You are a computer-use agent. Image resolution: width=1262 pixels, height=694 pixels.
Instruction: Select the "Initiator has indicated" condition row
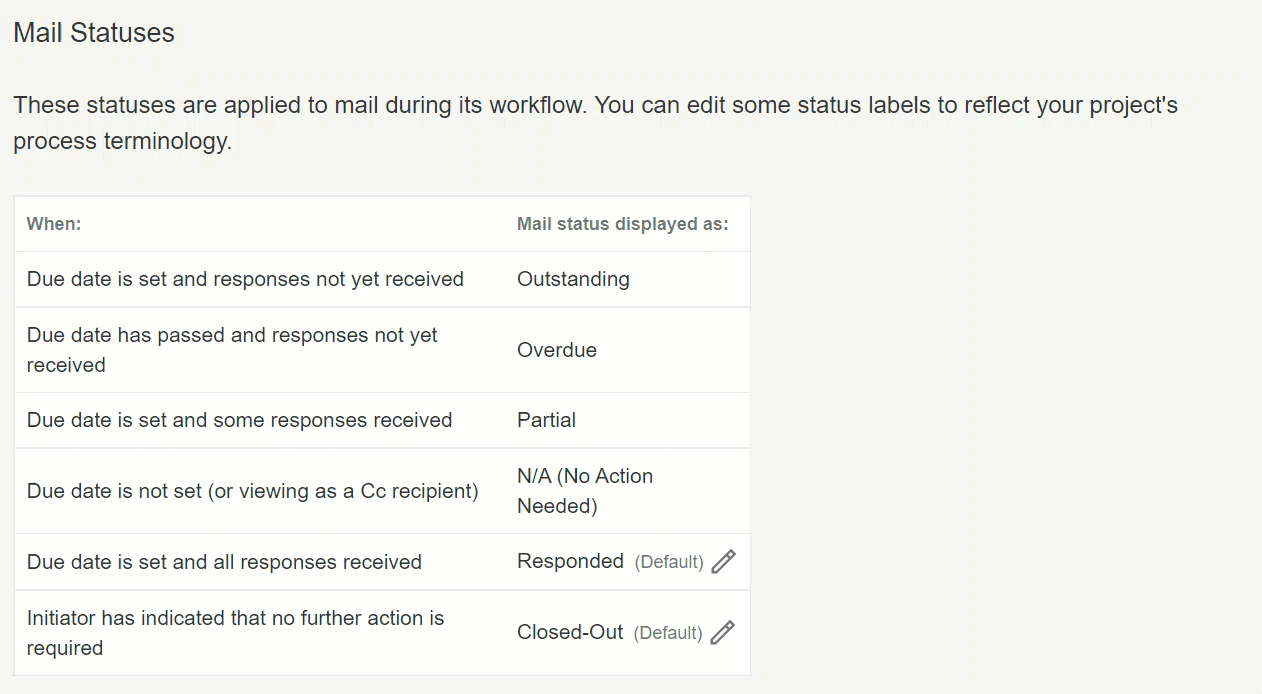(235, 633)
